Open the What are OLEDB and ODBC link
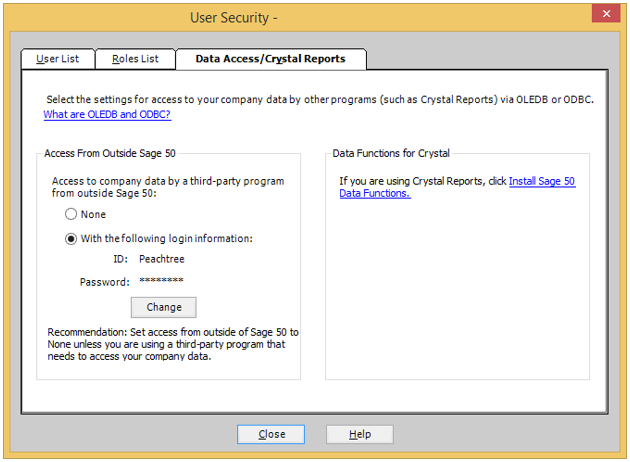 (107, 114)
